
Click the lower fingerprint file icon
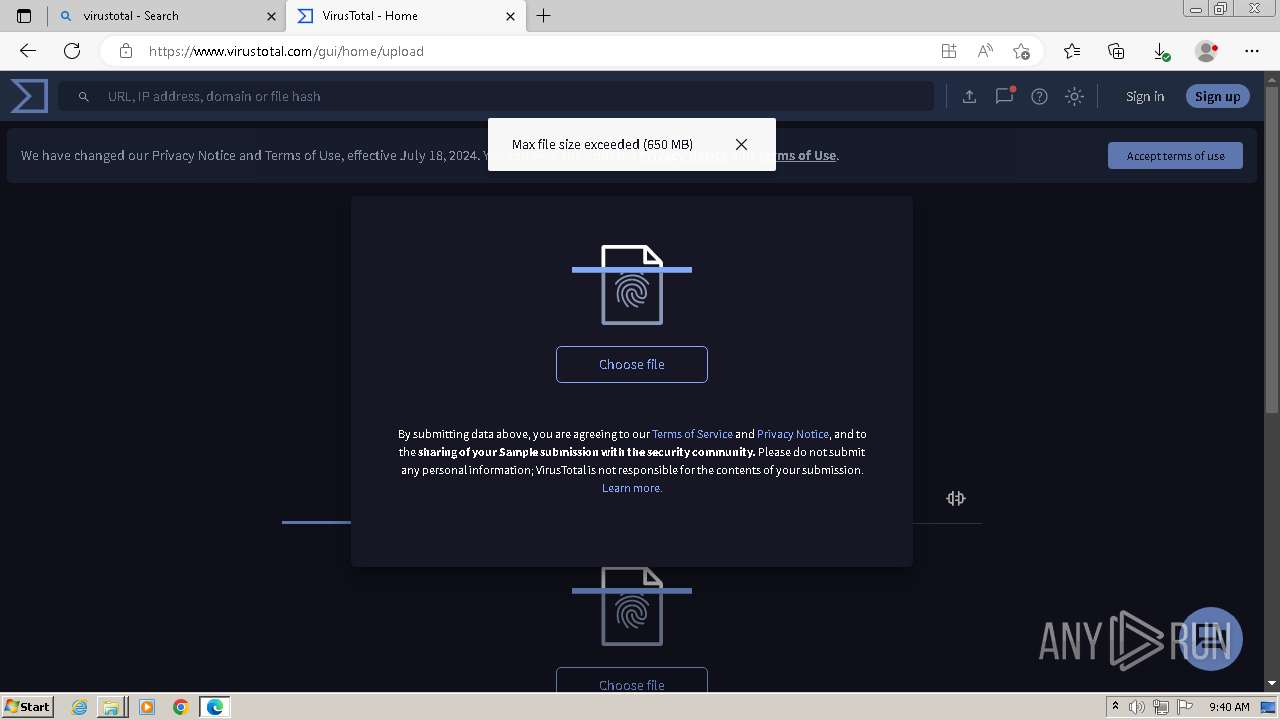click(632, 606)
